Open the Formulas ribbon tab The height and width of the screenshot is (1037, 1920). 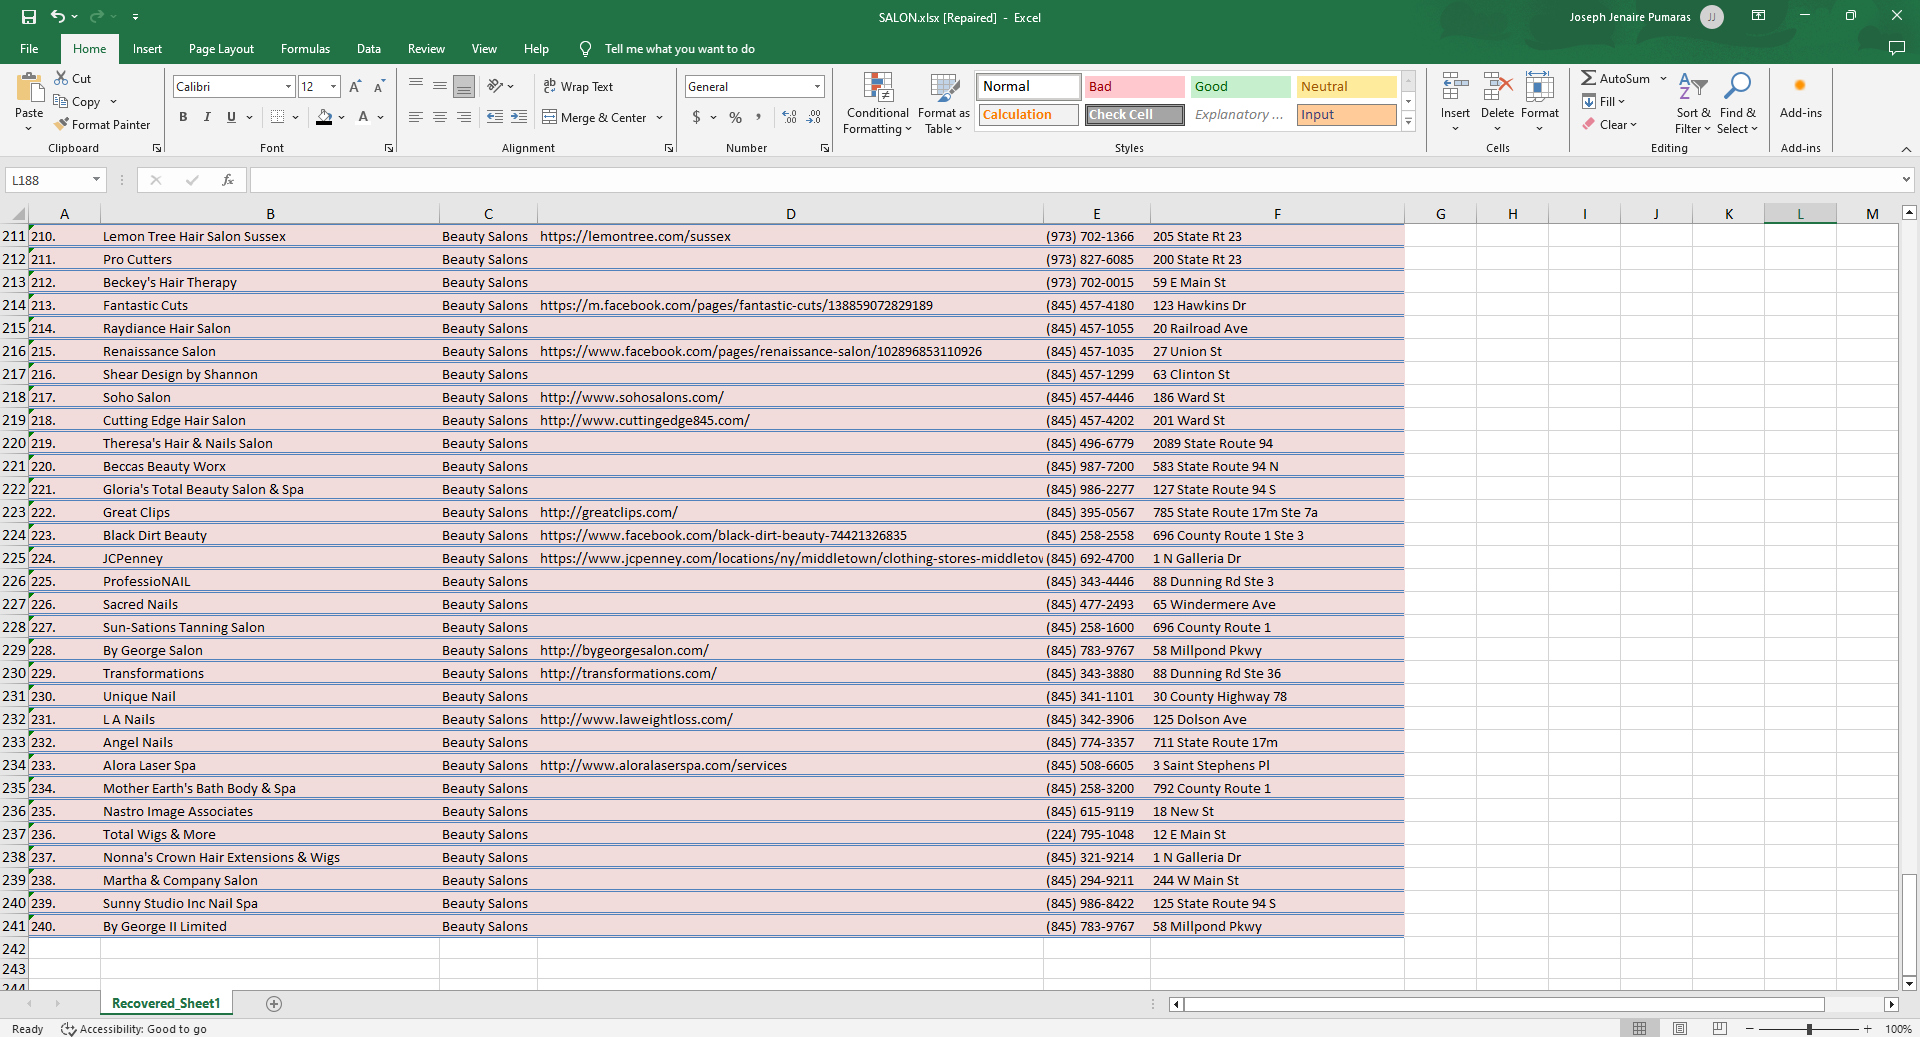(x=305, y=49)
